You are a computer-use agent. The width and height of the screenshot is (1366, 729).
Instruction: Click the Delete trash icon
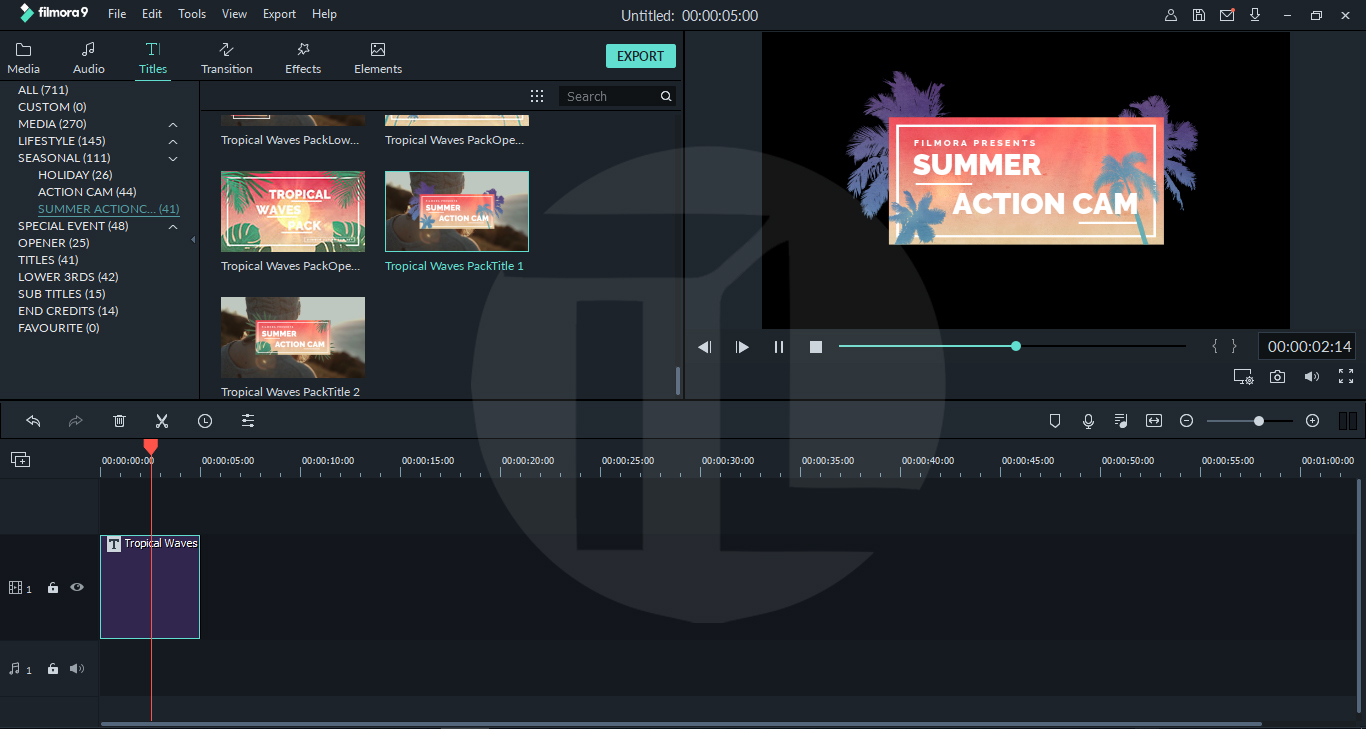(x=119, y=420)
